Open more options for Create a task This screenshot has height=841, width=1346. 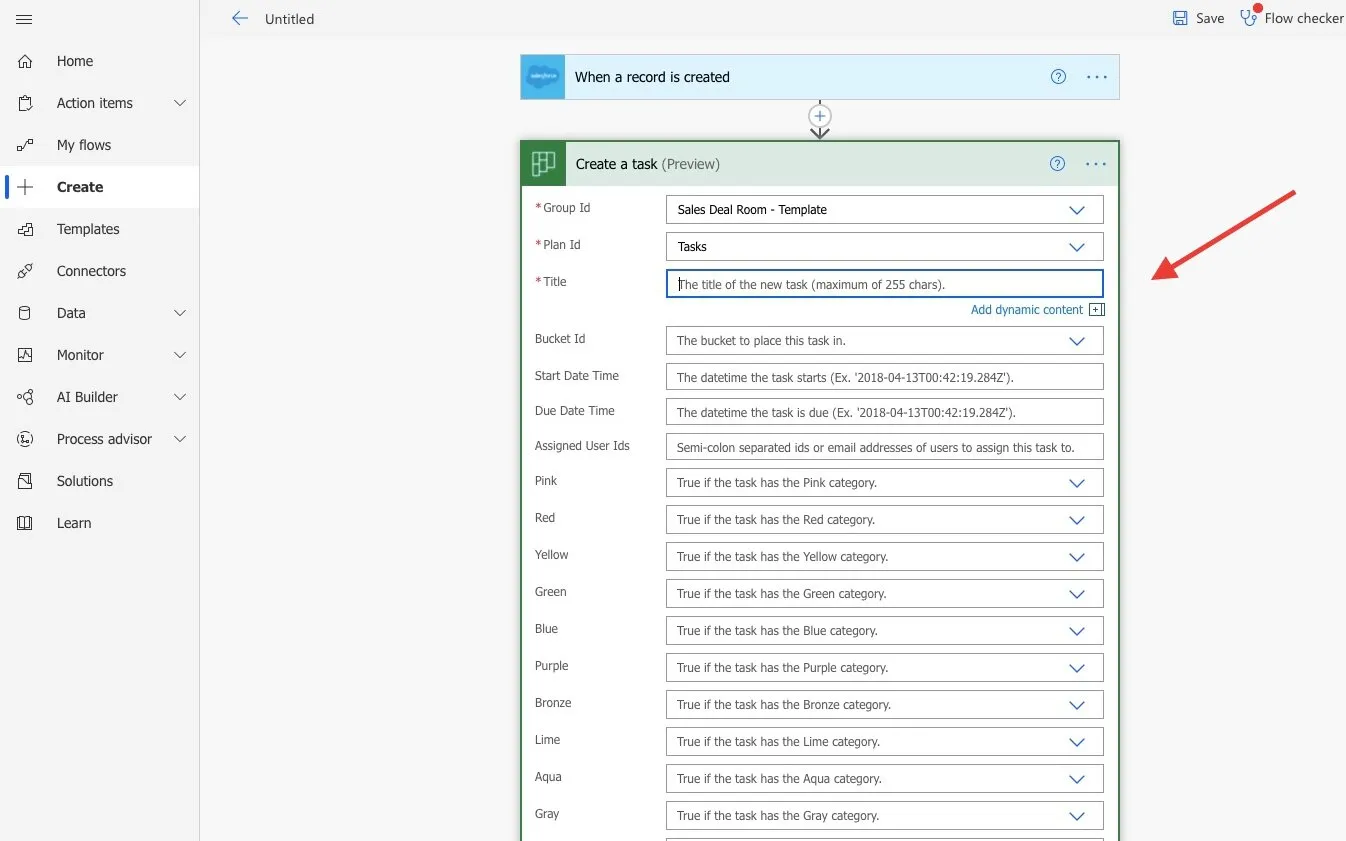coord(1096,164)
